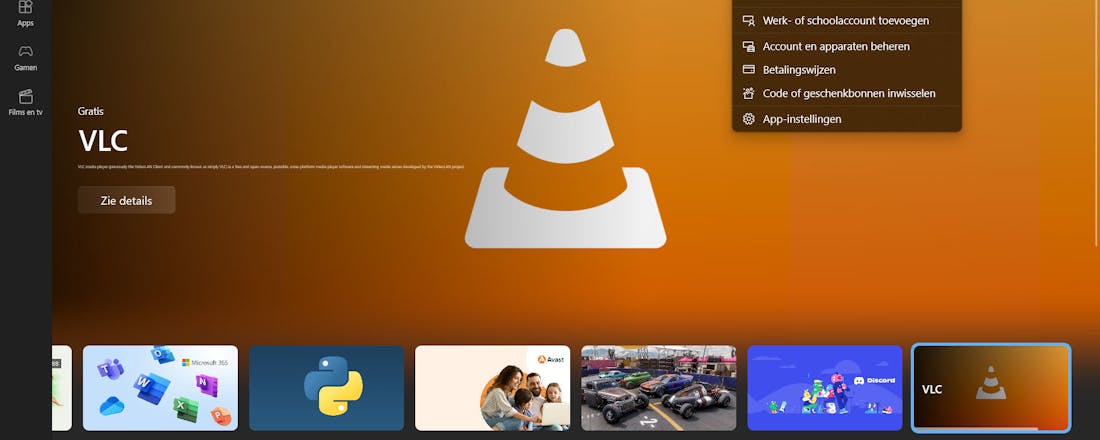Open the racing cars game thumbnail
Viewport: 1100px width, 440px height.
[x=659, y=388]
